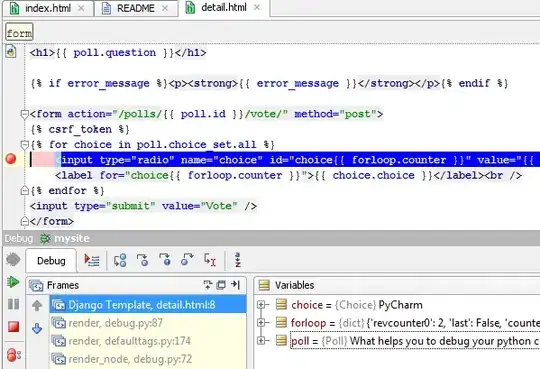Click Show Execution Point icon
The width and height of the screenshot is (540, 369).
pos(92,260)
